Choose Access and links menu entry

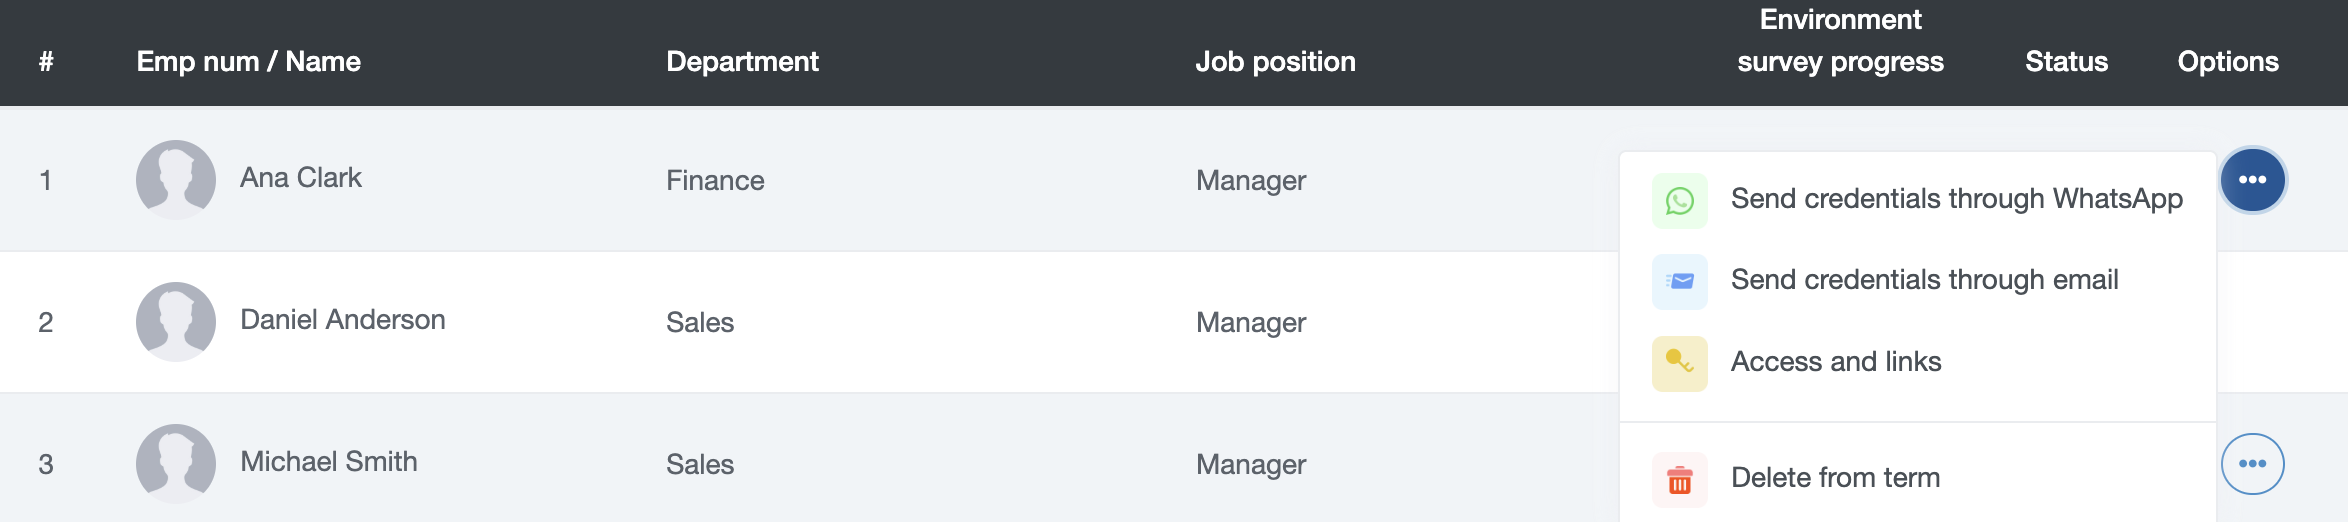(1836, 361)
